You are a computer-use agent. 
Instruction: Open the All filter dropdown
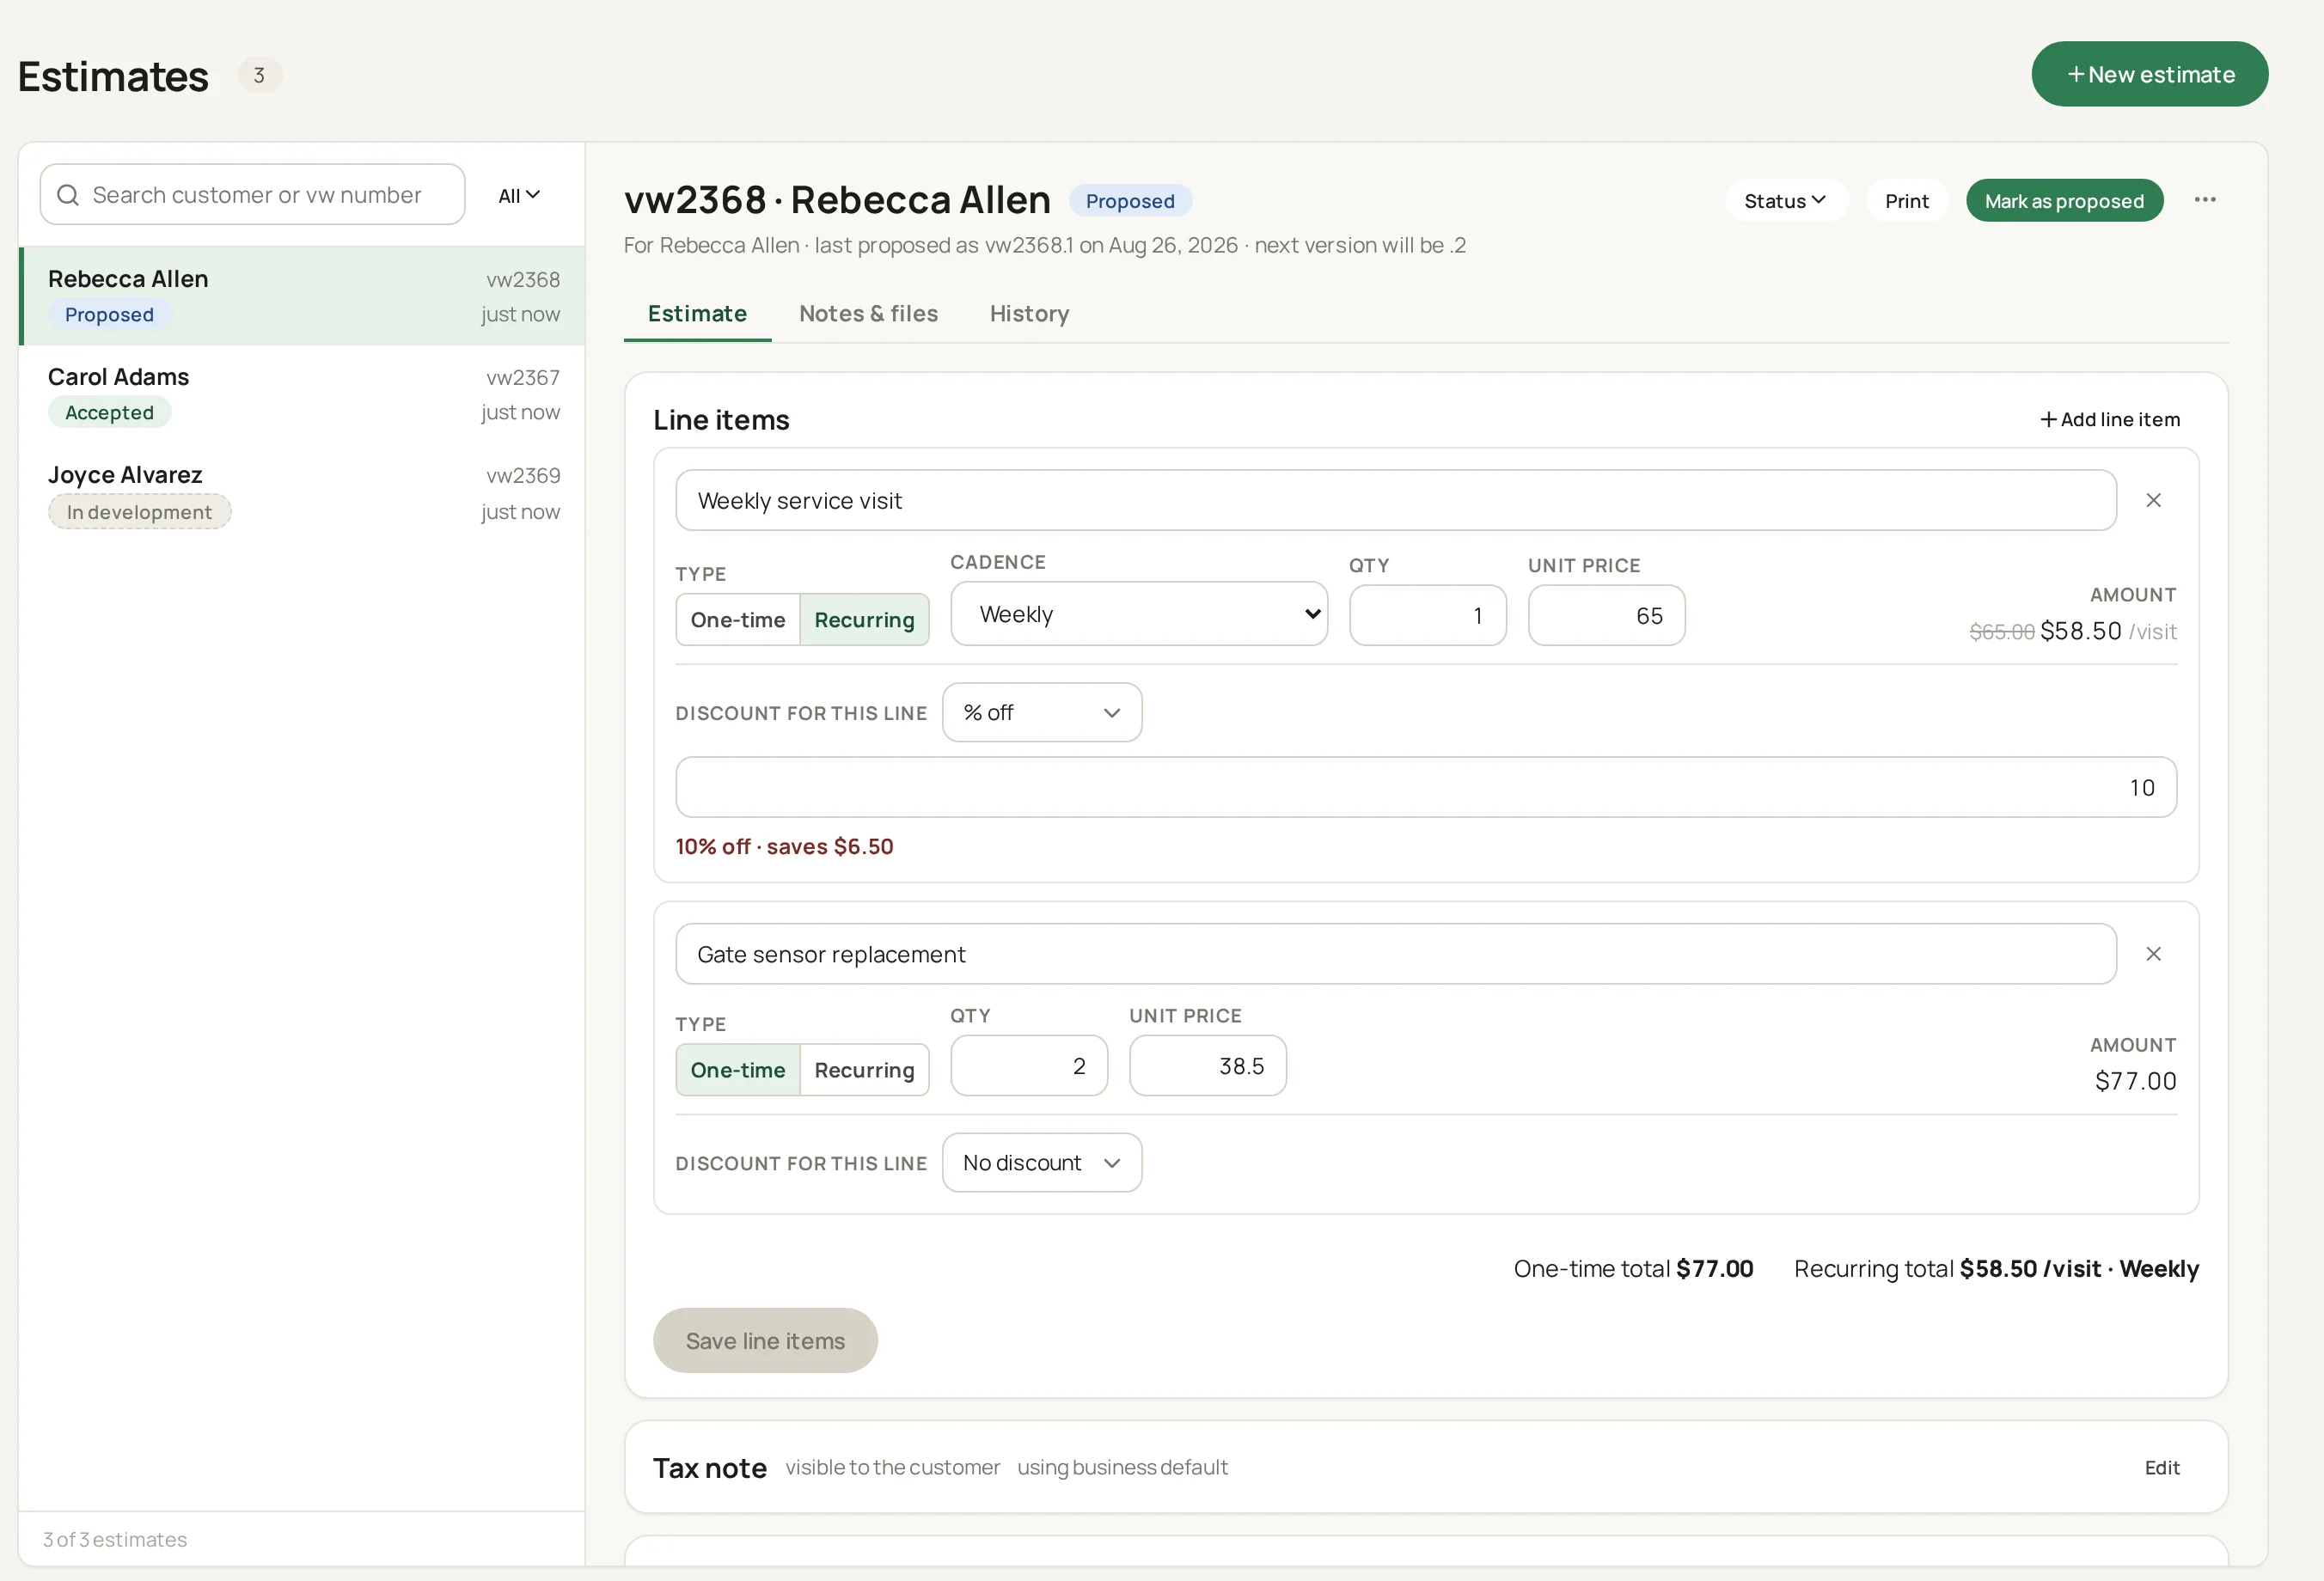click(x=519, y=195)
